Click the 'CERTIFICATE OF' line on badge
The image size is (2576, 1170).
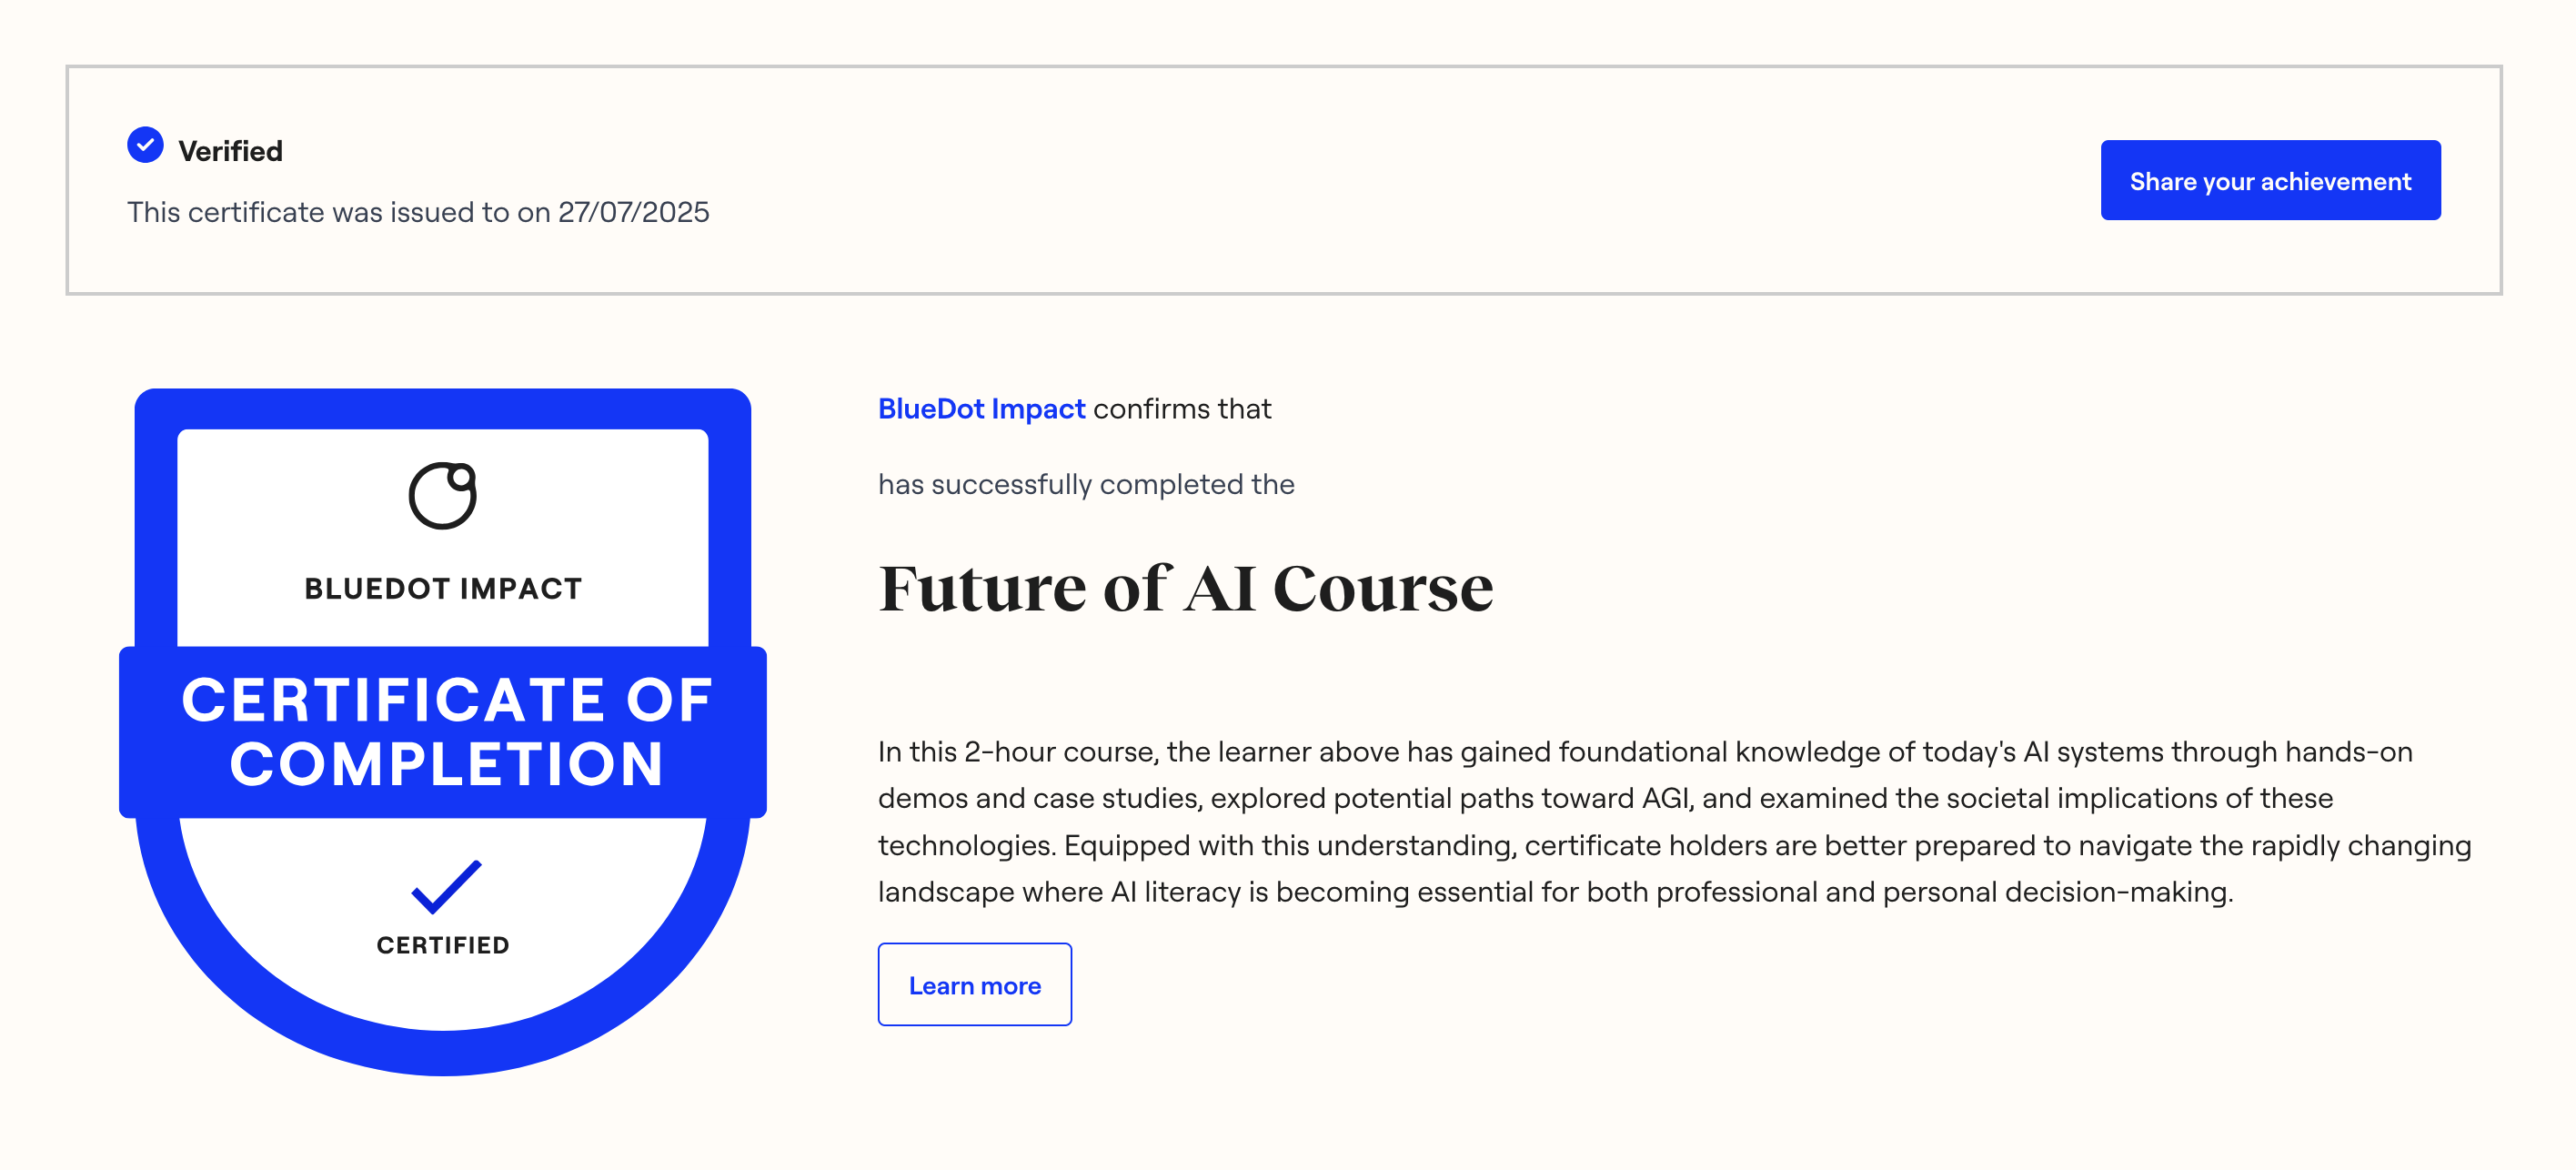tap(446, 699)
